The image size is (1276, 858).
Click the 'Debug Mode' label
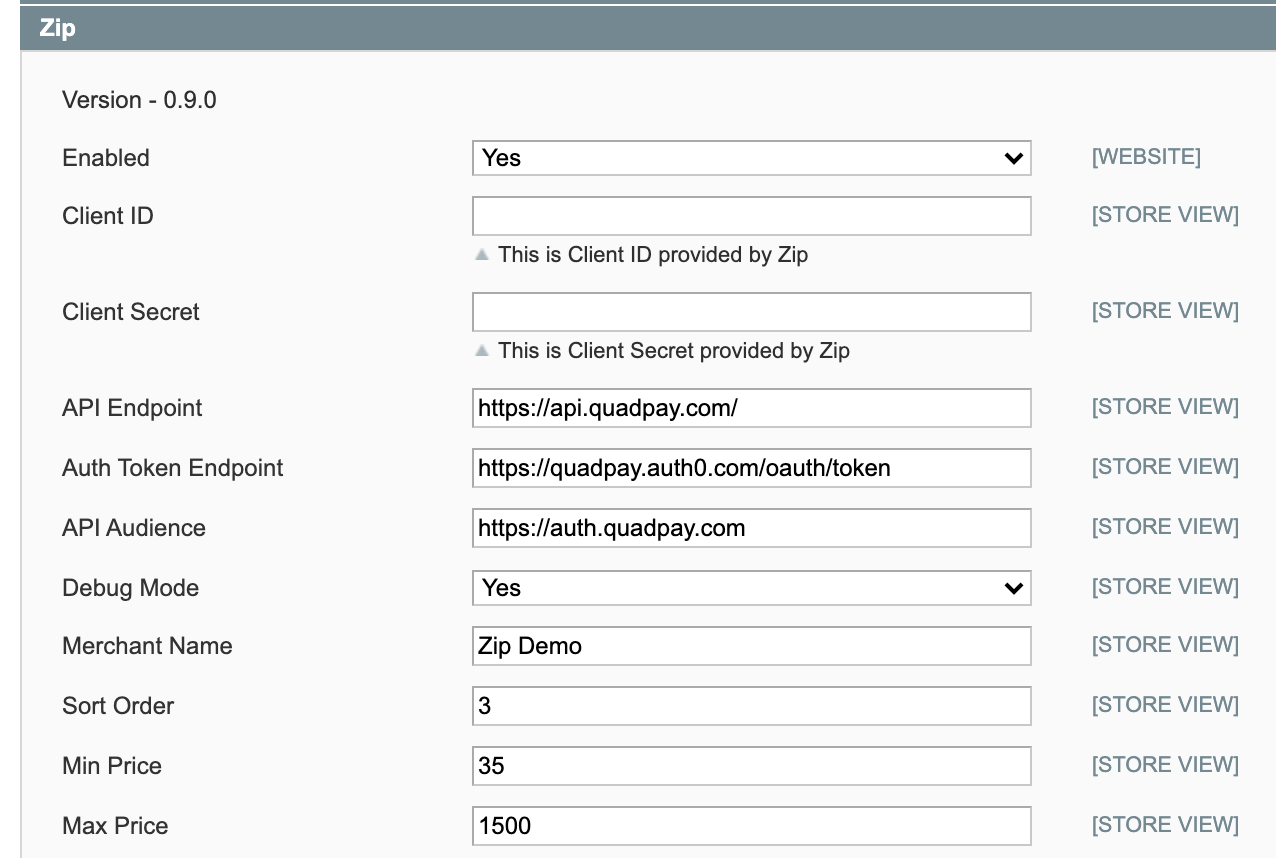click(131, 588)
